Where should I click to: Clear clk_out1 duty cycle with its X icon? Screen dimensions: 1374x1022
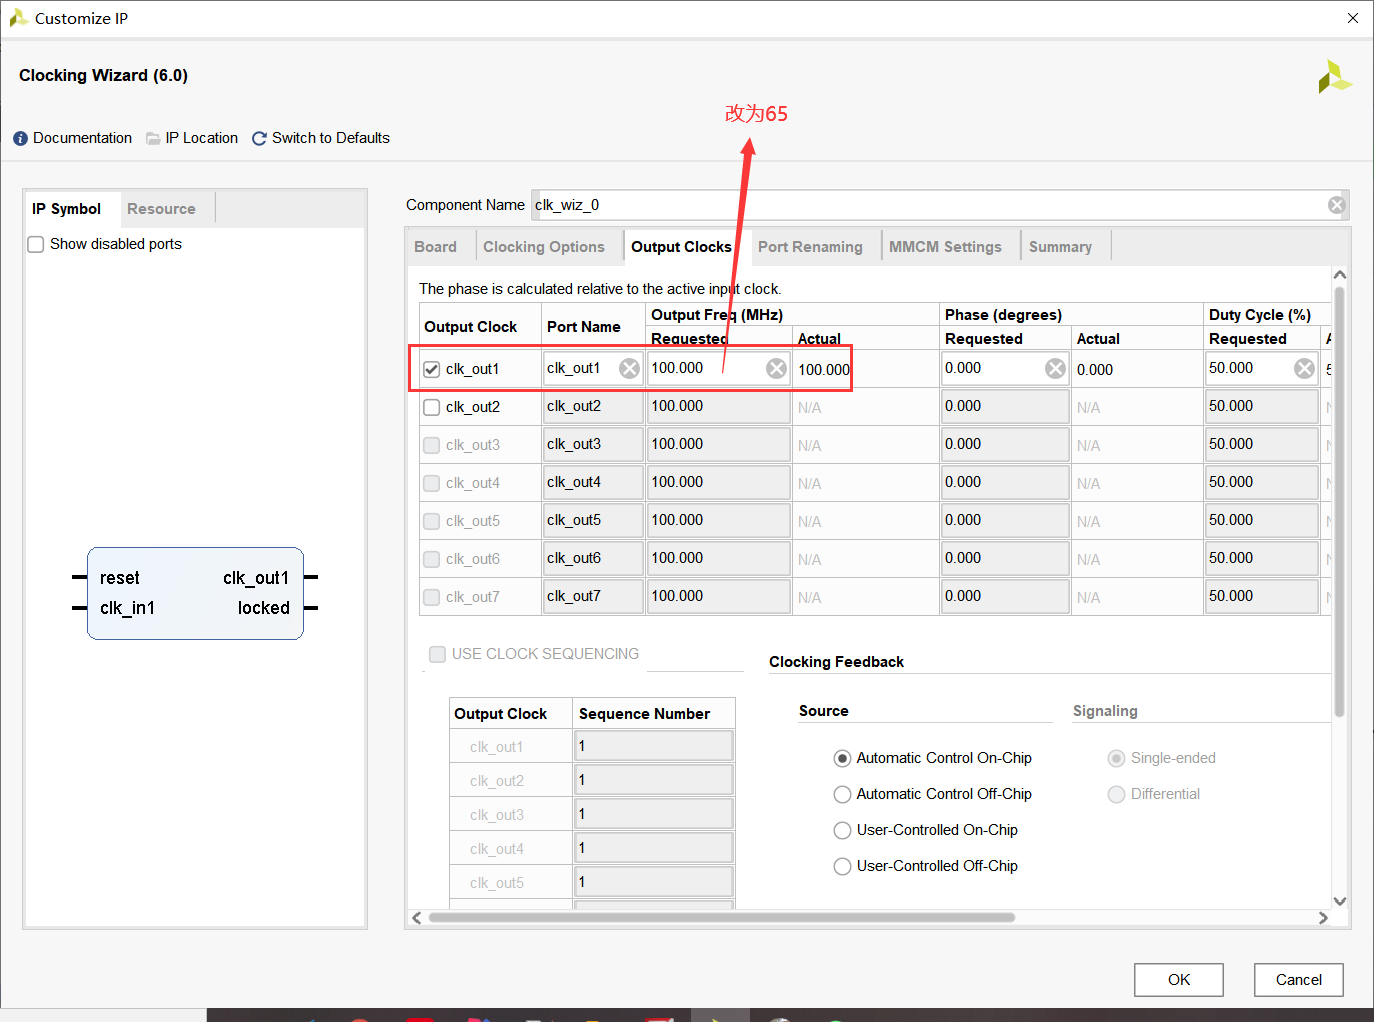click(1304, 369)
